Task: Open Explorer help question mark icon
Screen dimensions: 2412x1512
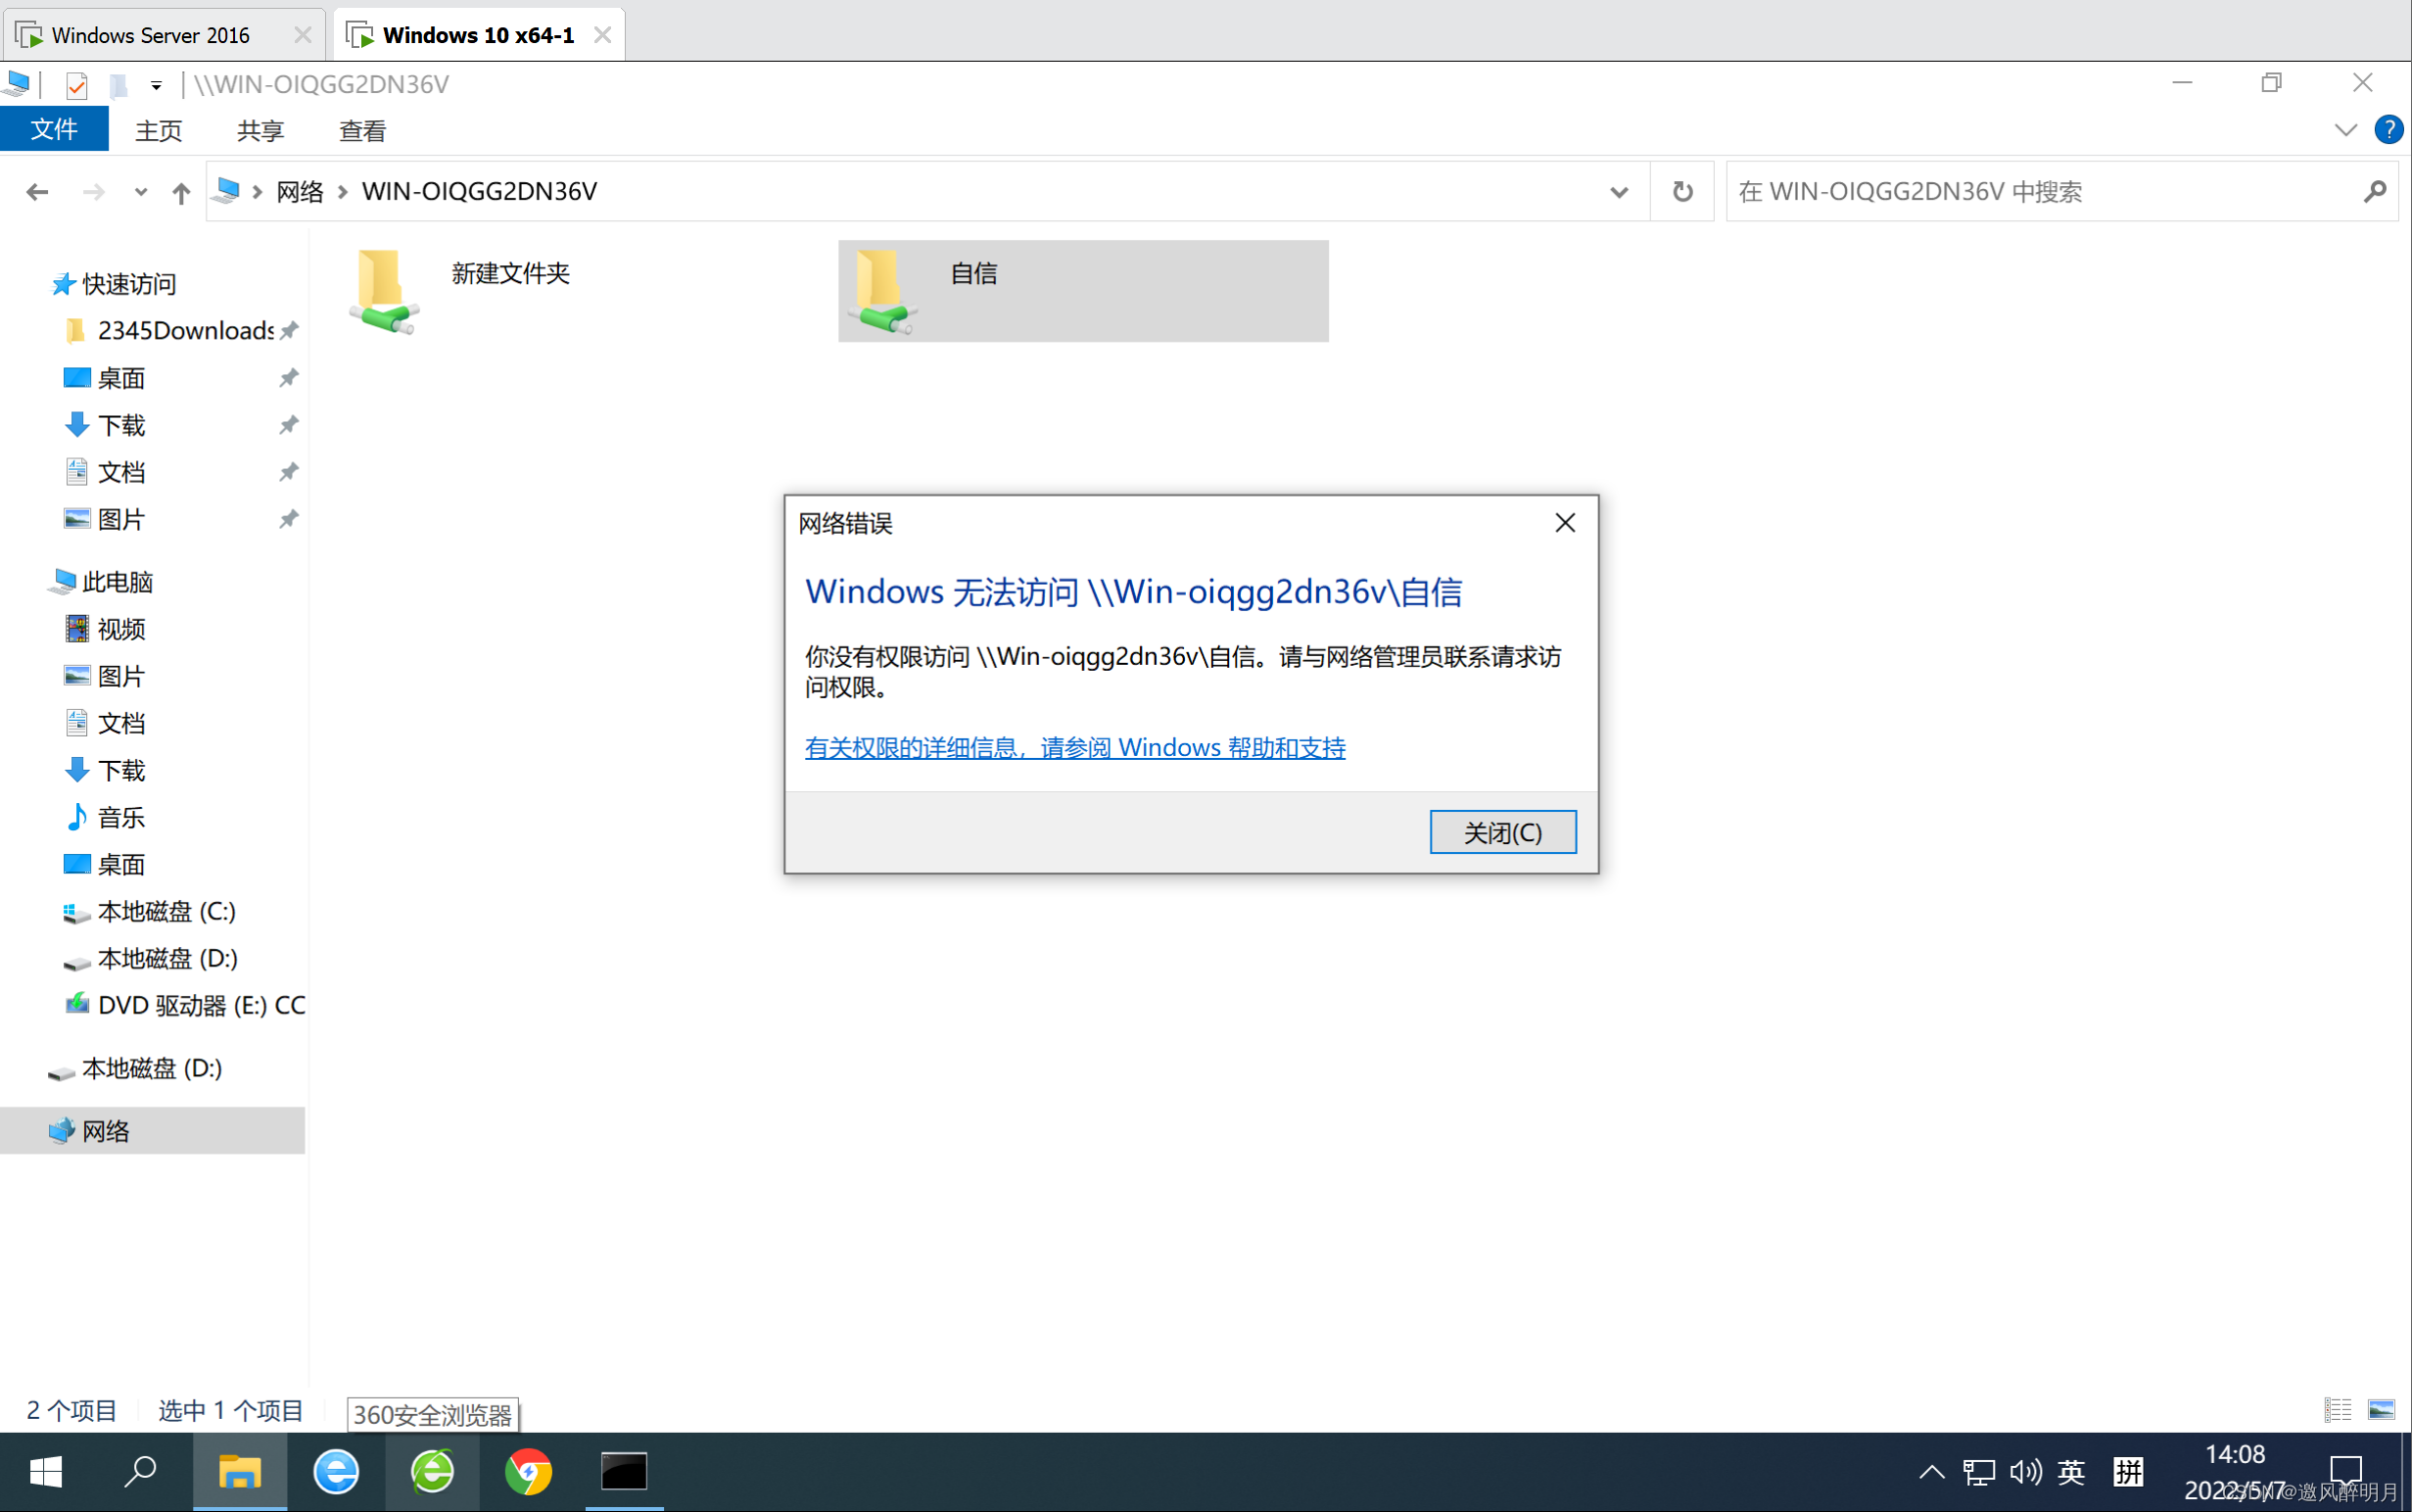Action: pyautogui.click(x=2388, y=129)
